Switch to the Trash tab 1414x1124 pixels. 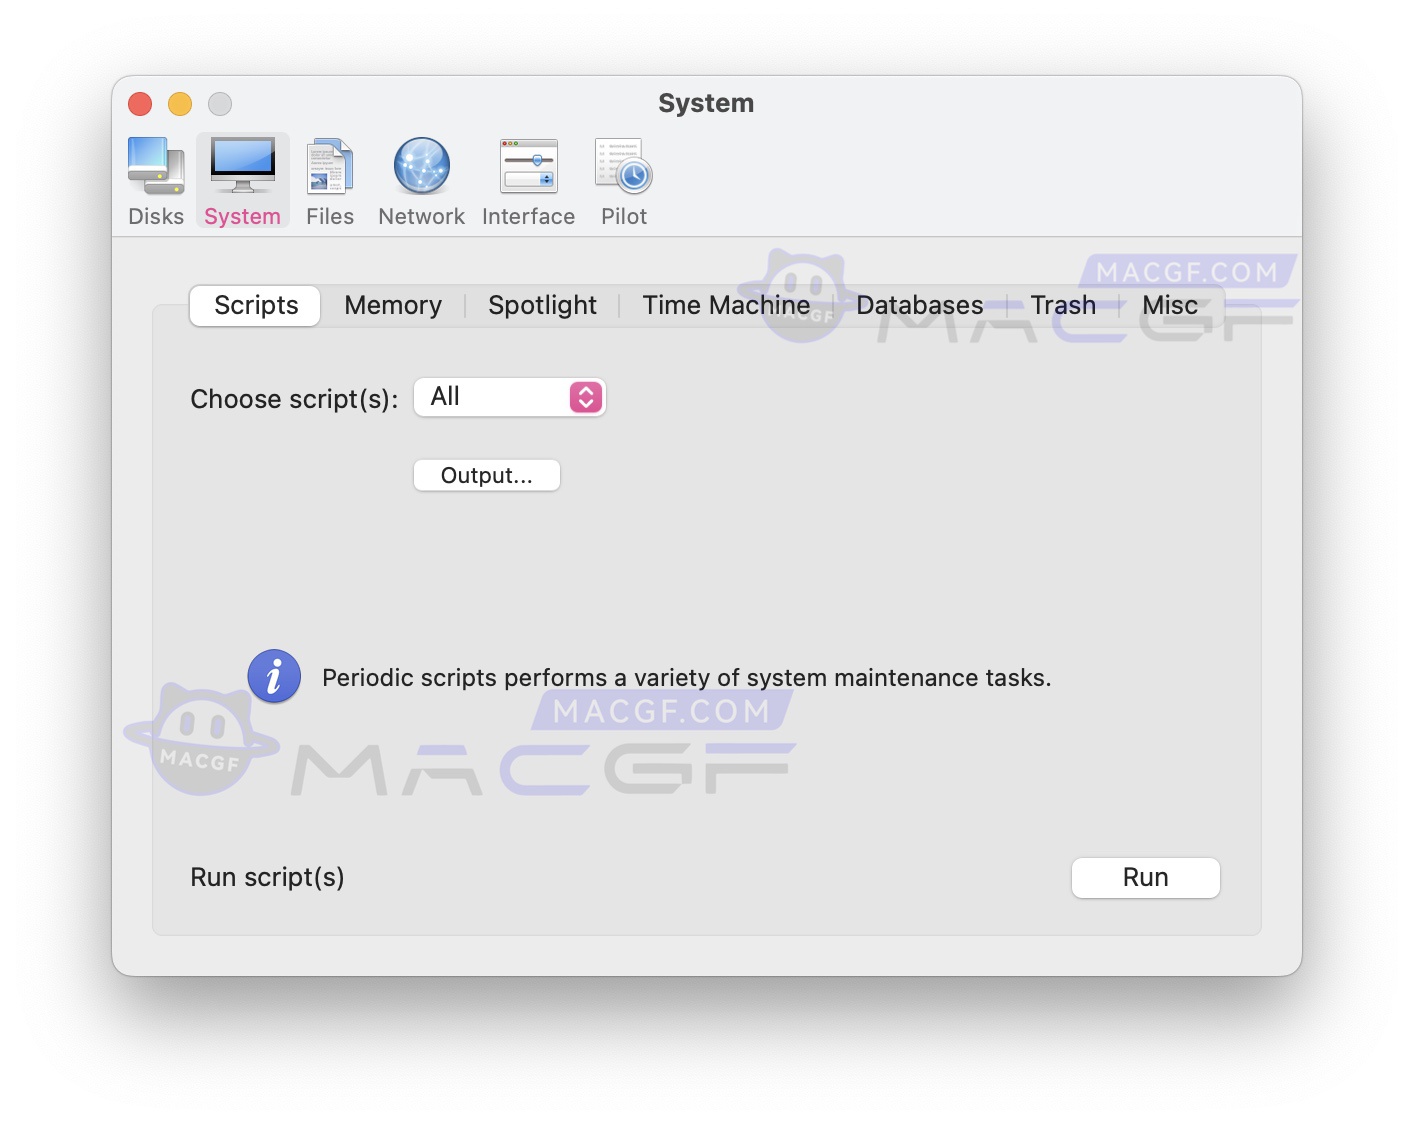tap(1063, 305)
